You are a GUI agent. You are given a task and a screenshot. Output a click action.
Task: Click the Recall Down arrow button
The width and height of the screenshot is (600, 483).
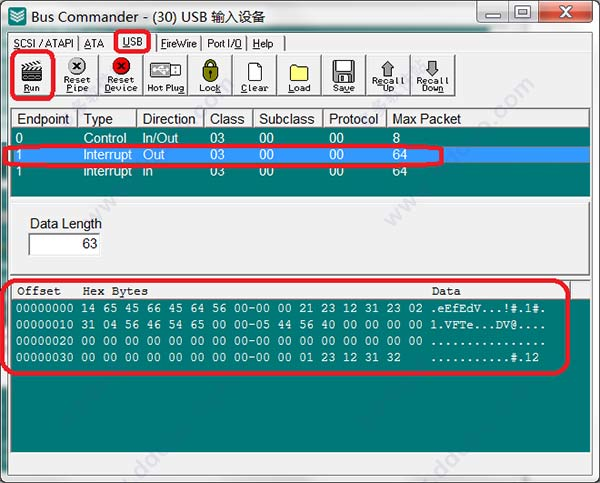point(432,75)
